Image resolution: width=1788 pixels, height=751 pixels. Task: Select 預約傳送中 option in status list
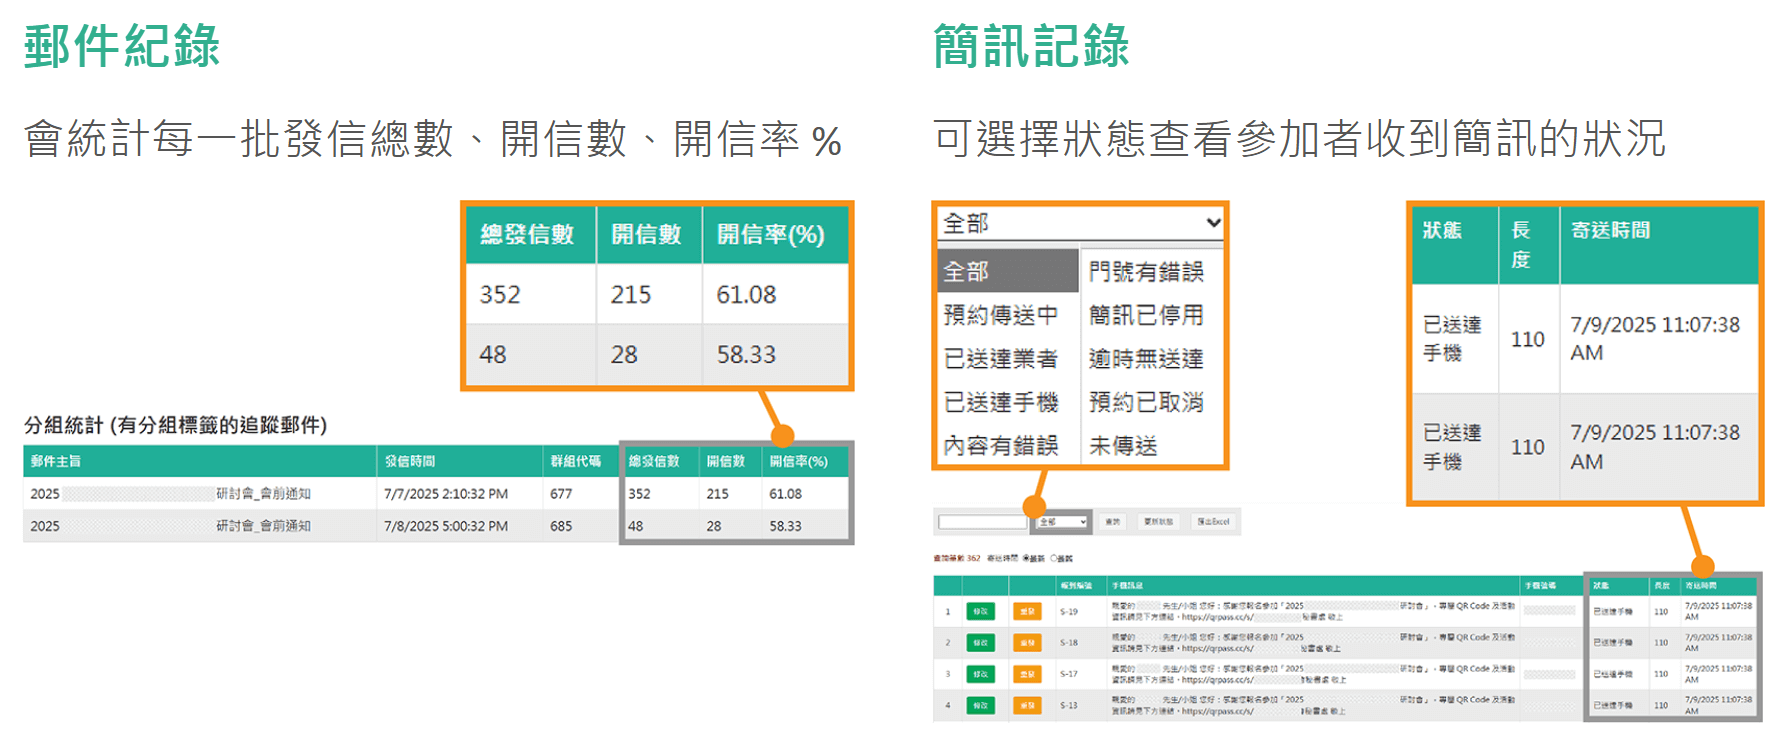coord(1001,315)
